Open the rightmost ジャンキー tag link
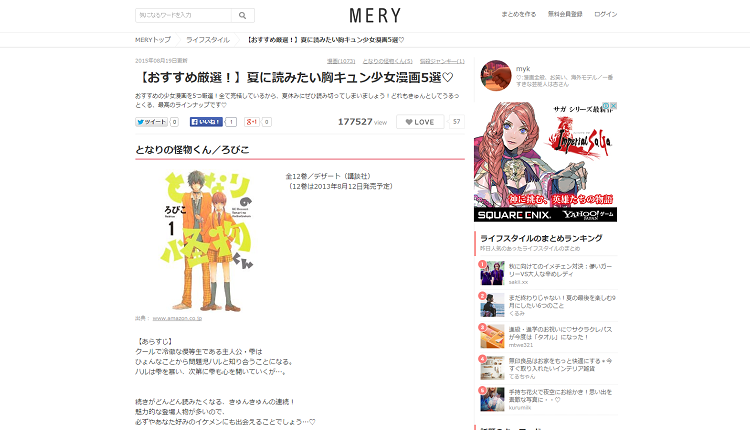This screenshot has width=750, height=430. 442,61
